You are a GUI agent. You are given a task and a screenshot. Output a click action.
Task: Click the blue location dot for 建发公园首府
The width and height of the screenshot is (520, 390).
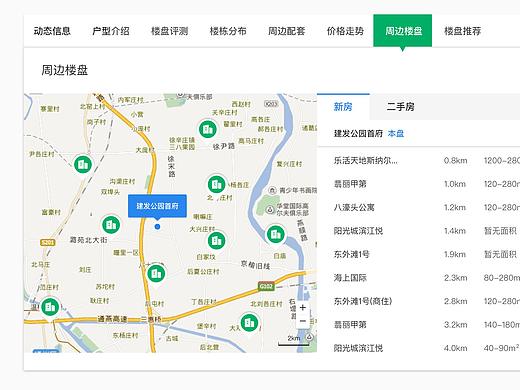(x=157, y=227)
